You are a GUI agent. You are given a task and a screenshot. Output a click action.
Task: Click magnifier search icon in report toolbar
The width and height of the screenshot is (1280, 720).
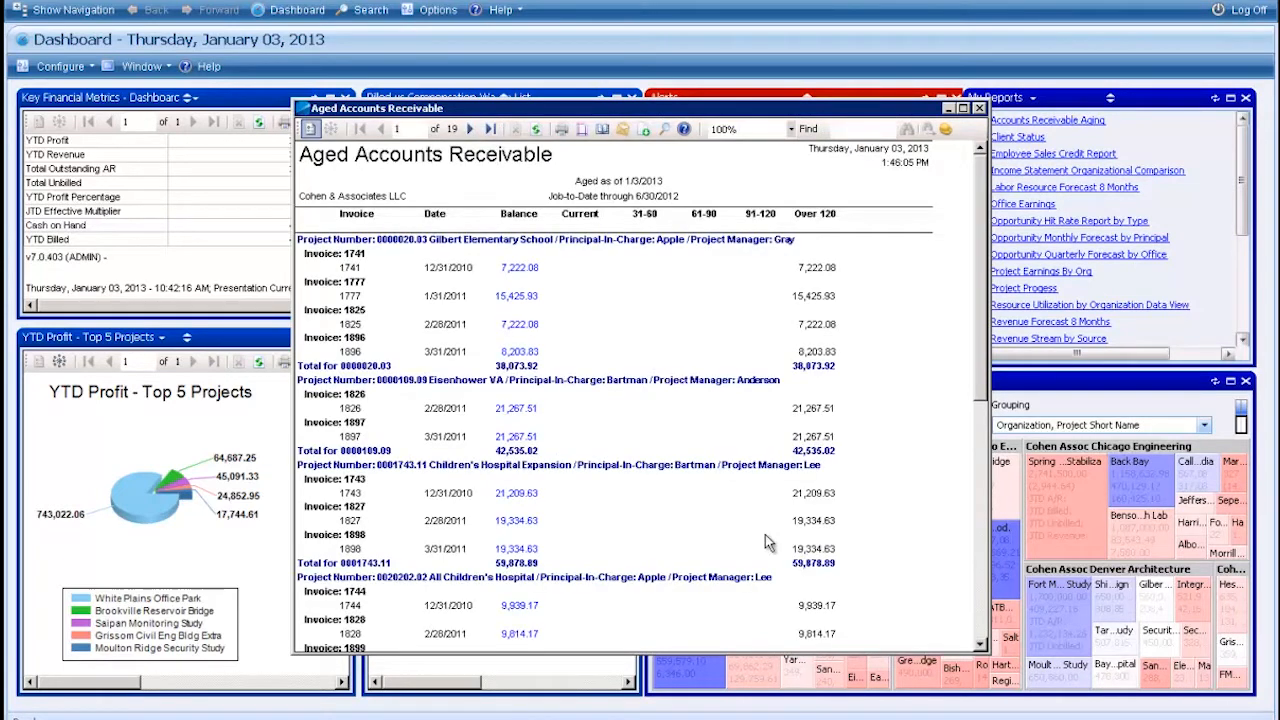click(x=664, y=129)
